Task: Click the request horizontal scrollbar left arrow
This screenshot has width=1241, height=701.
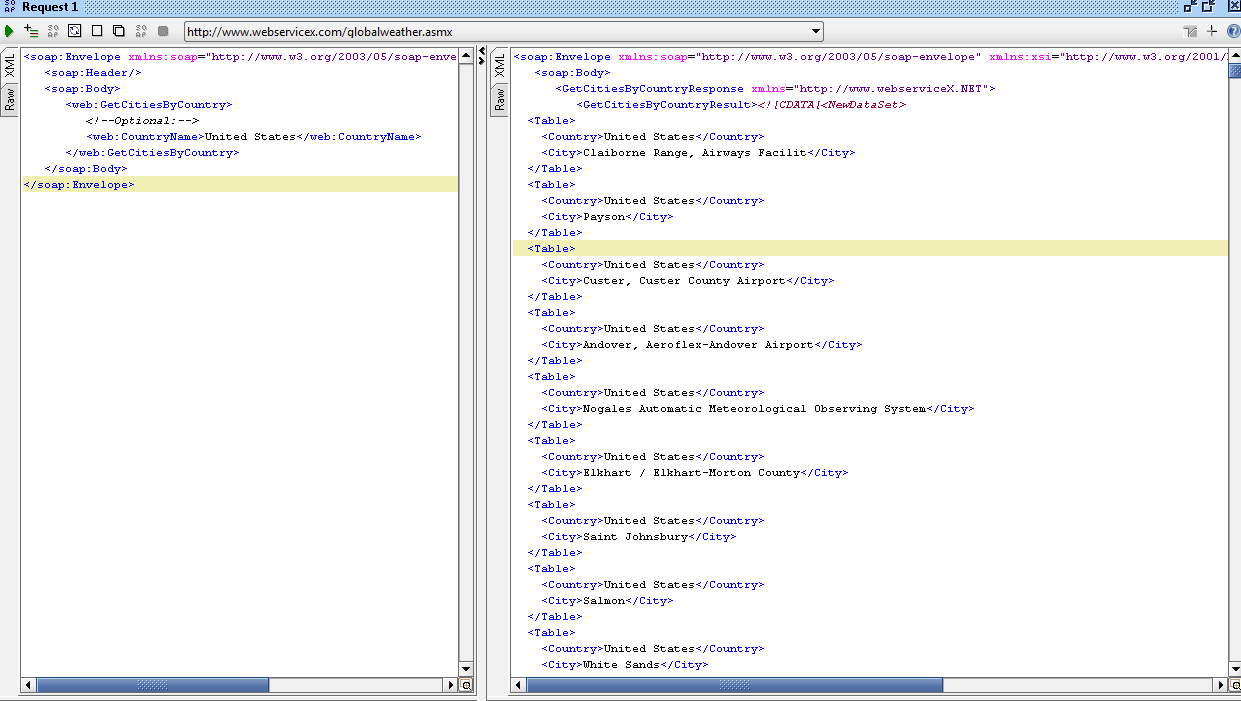Action: tap(28, 686)
